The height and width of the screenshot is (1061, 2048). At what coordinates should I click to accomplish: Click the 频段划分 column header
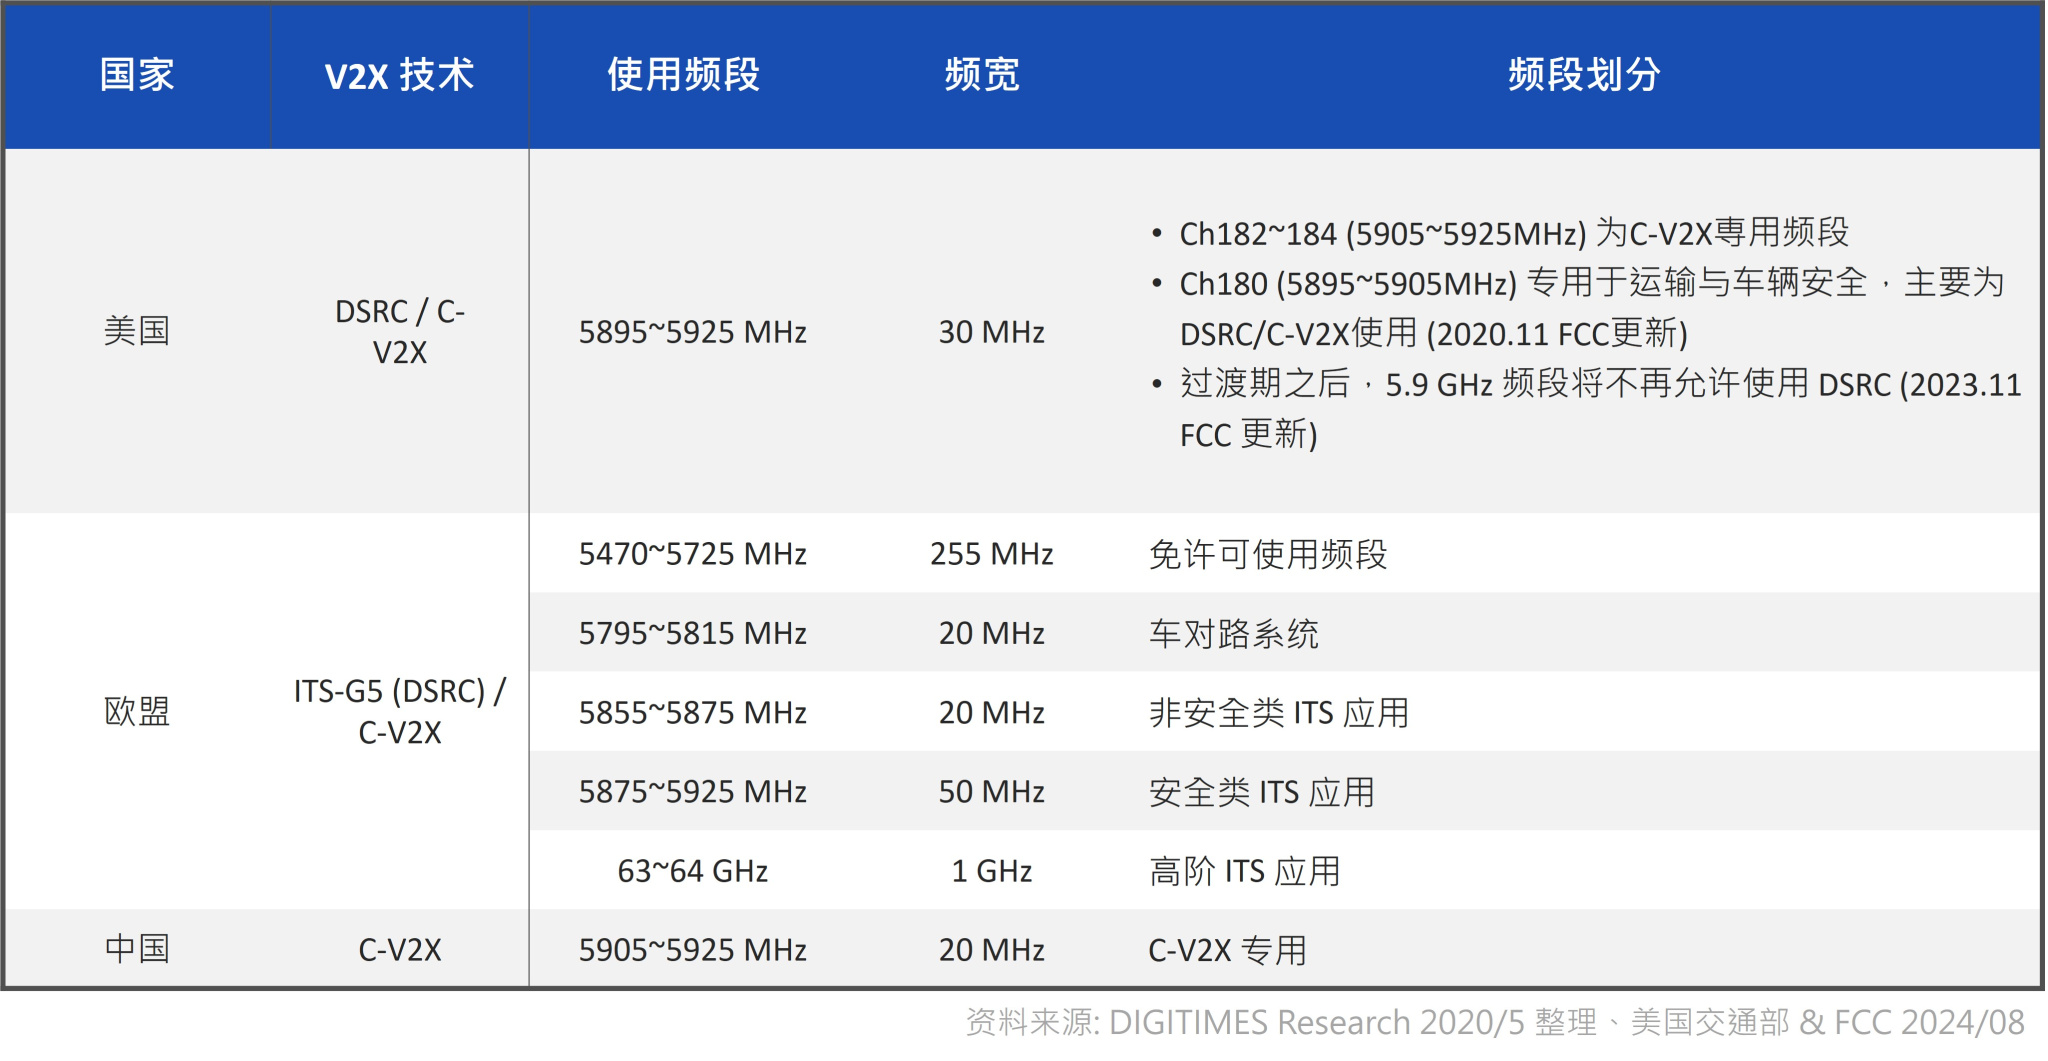[x=1585, y=75]
